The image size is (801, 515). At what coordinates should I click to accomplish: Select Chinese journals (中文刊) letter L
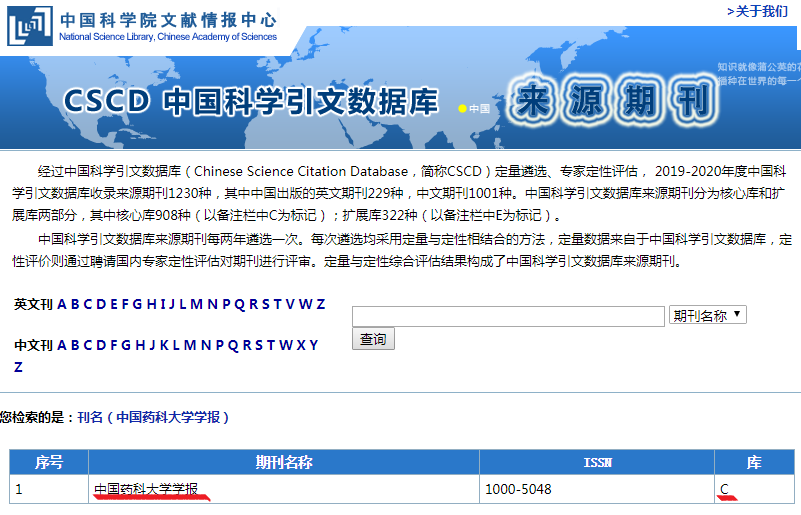(176, 345)
